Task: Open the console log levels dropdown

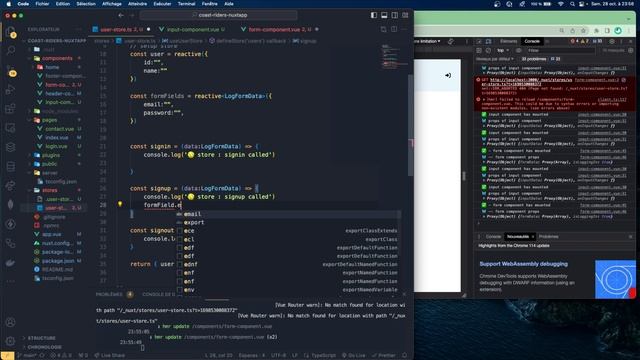Action: pyautogui.click(x=495, y=59)
